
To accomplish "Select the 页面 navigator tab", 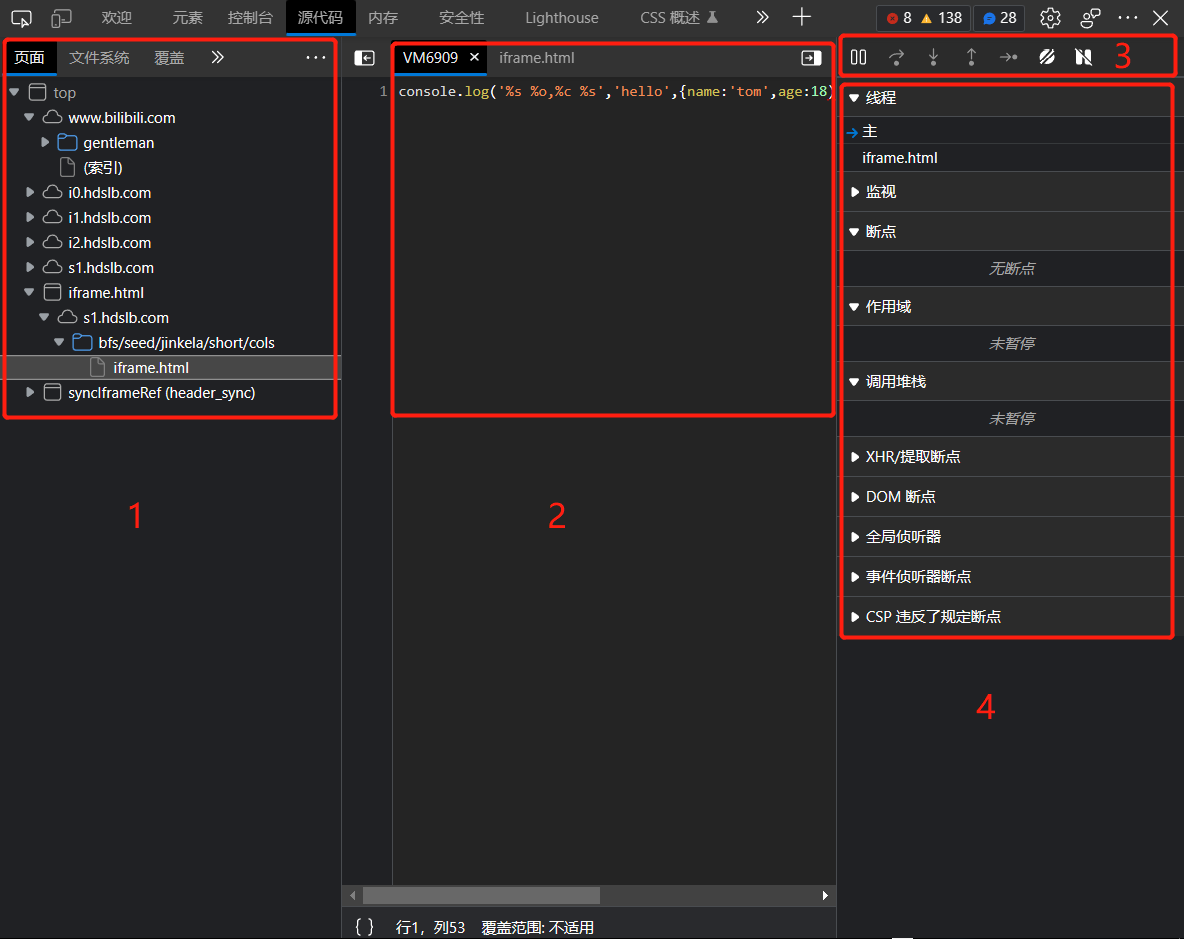I will [x=29, y=57].
